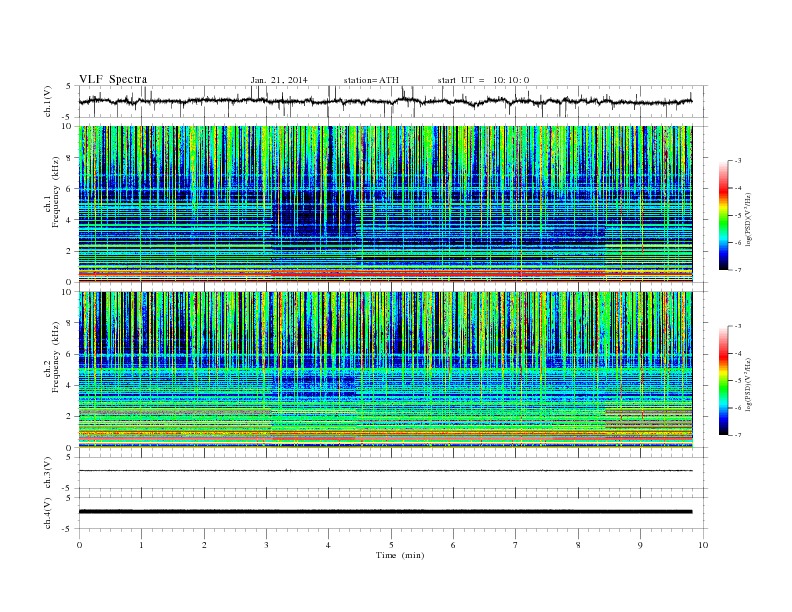Click the ch.1 voltage waveform trace
The height and width of the screenshot is (612, 792).
pos(385,101)
